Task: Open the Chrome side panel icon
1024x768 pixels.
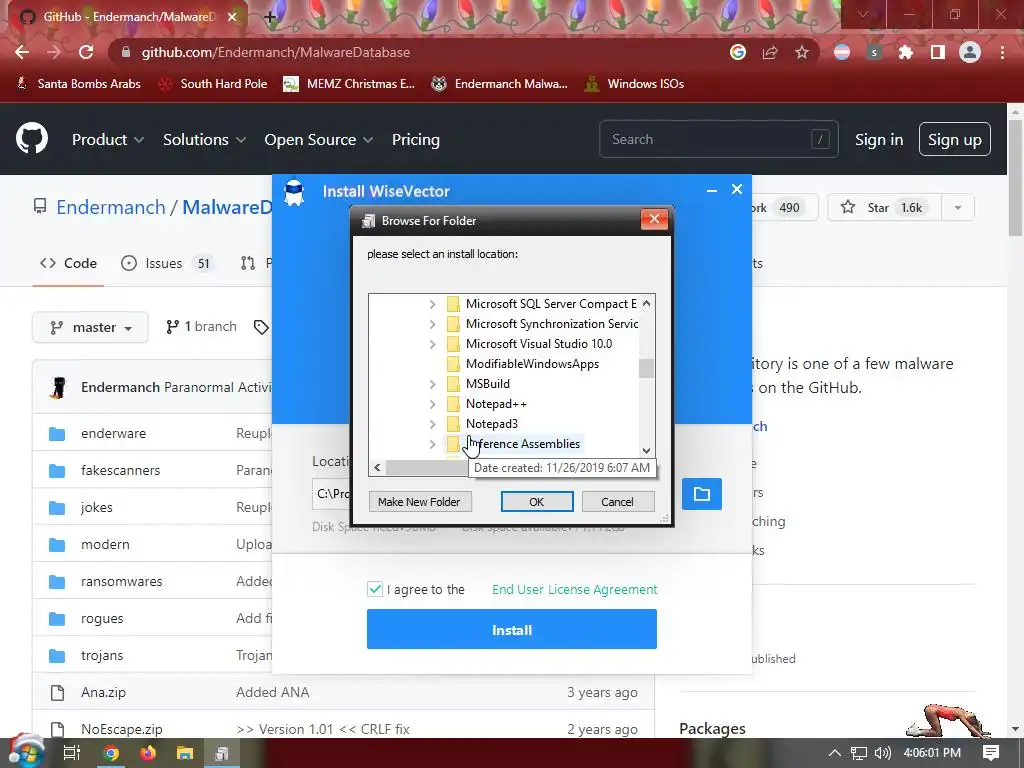Action: click(938, 52)
